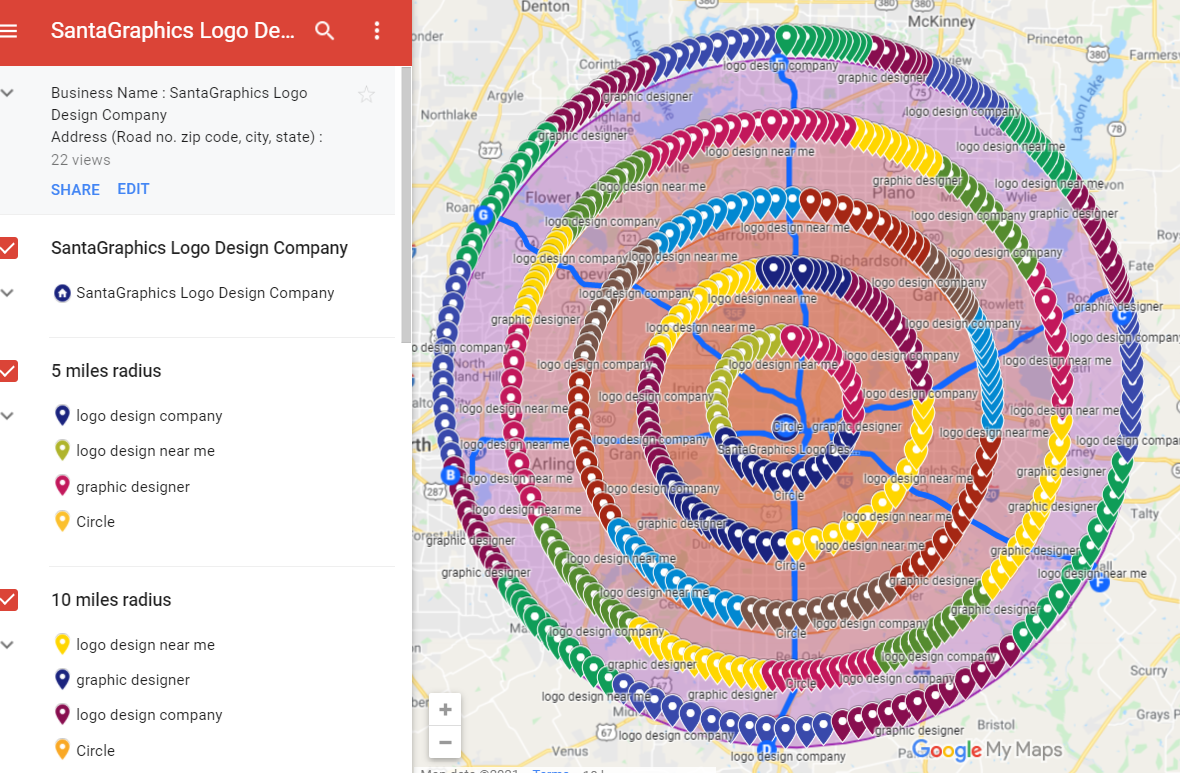Screen dimensions: 1180x773
Task: Select the maroon 'logo design company' pin icon
Action: pos(62,715)
